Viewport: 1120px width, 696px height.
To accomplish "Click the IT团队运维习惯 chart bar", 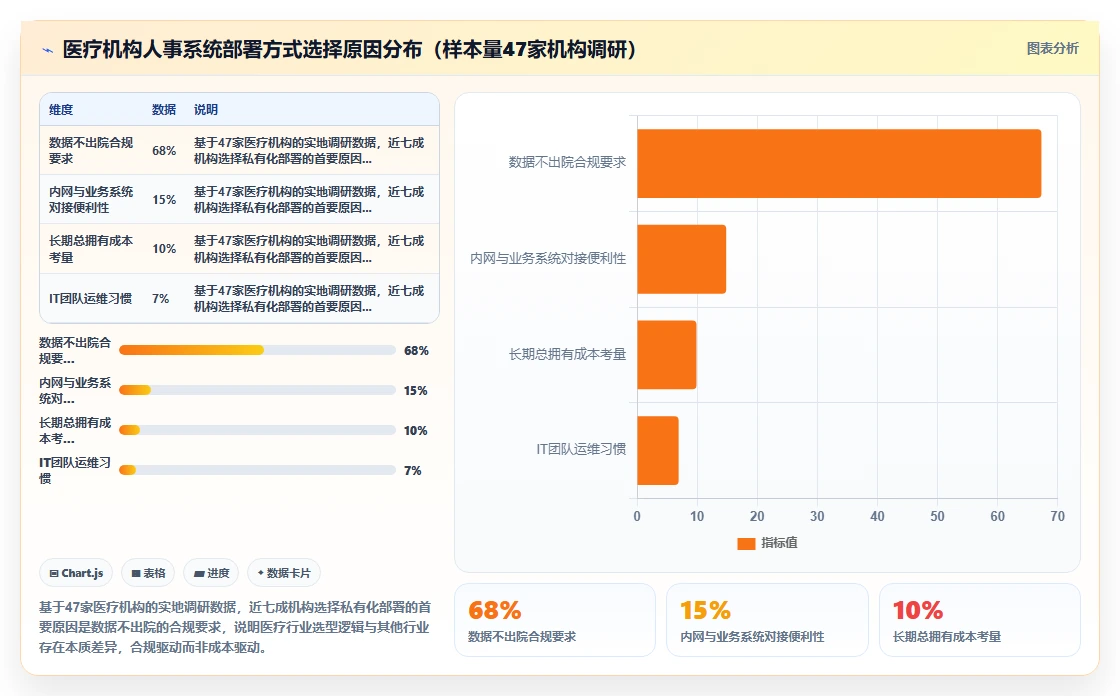I will click(x=658, y=450).
